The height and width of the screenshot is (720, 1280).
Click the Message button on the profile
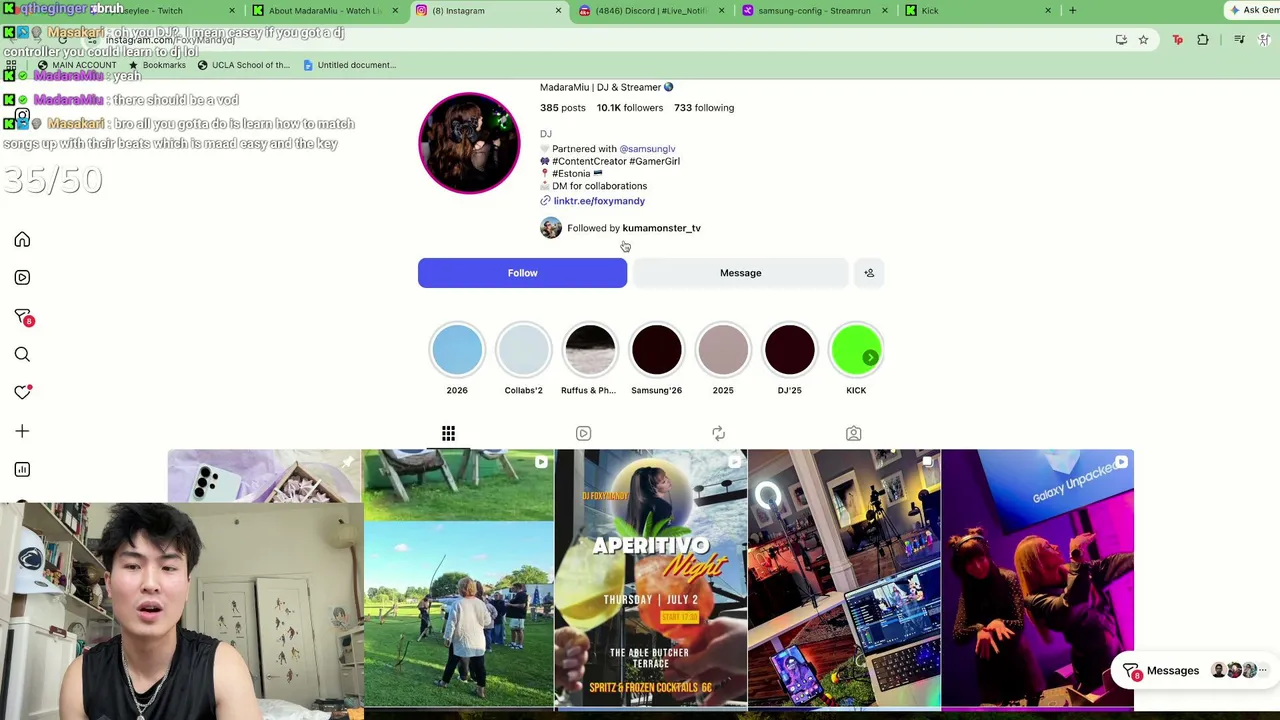tap(740, 273)
